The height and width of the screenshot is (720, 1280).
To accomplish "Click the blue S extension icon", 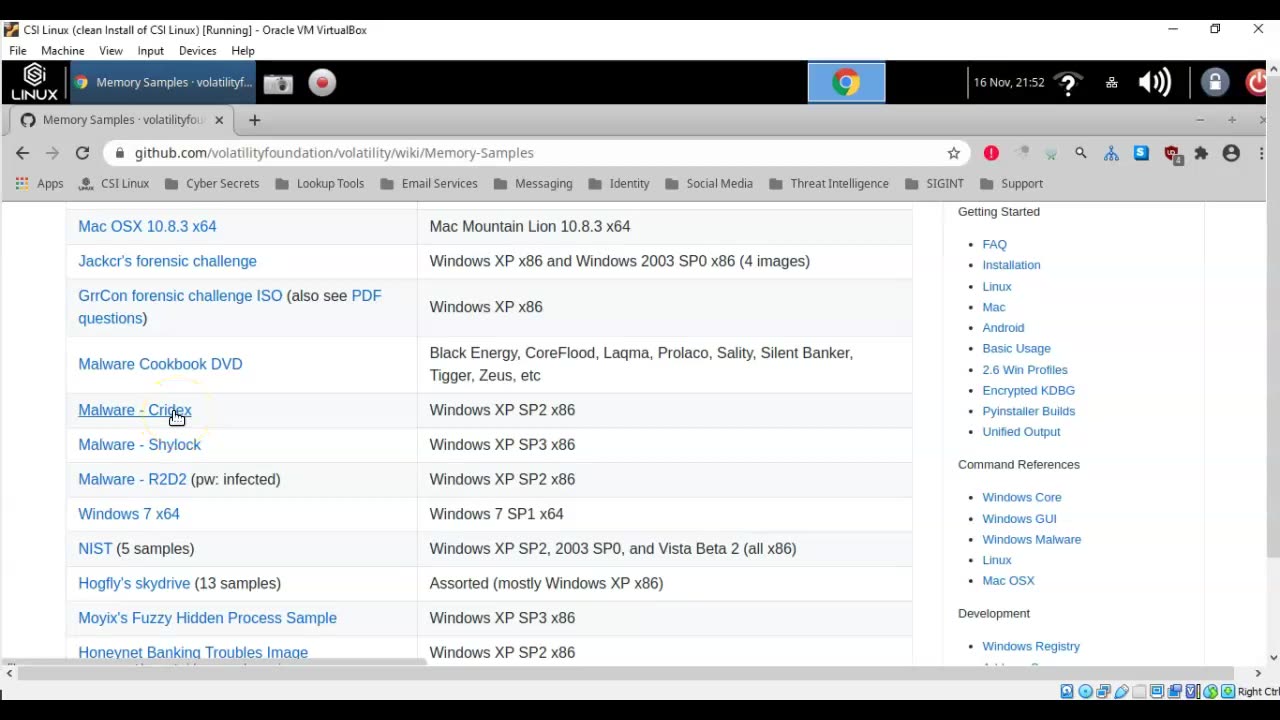I will click(1141, 153).
